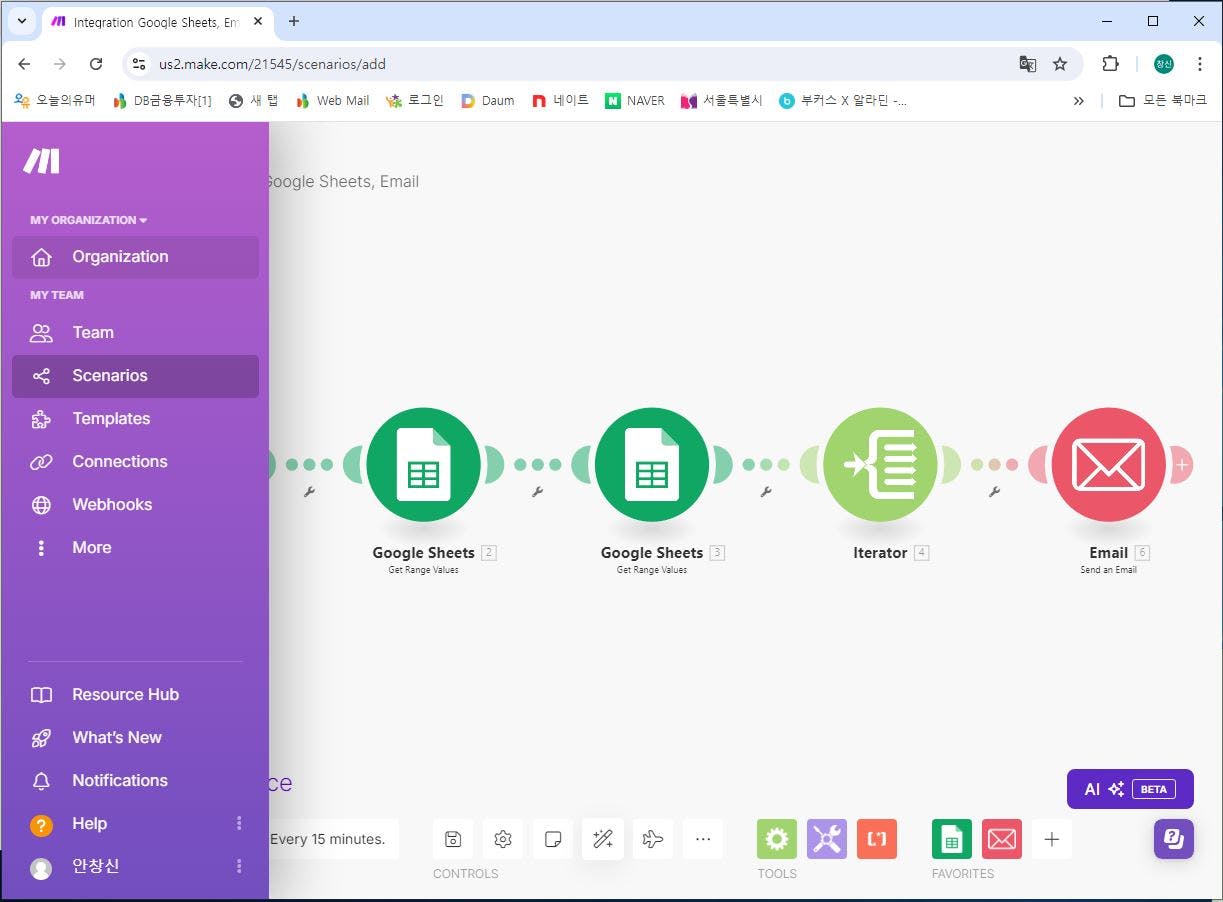The width and height of the screenshot is (1223, 902).
Task: Select the Email module
Action: [1109, 465]
